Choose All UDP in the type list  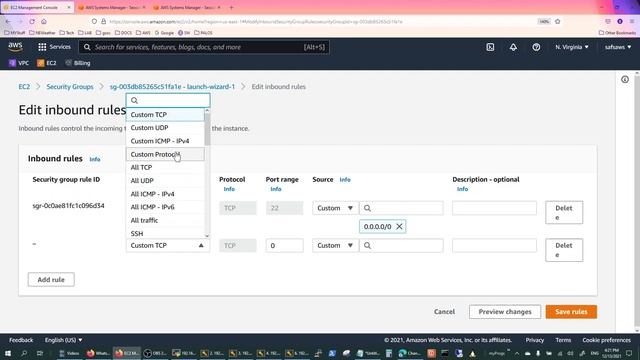pos(165,180)
